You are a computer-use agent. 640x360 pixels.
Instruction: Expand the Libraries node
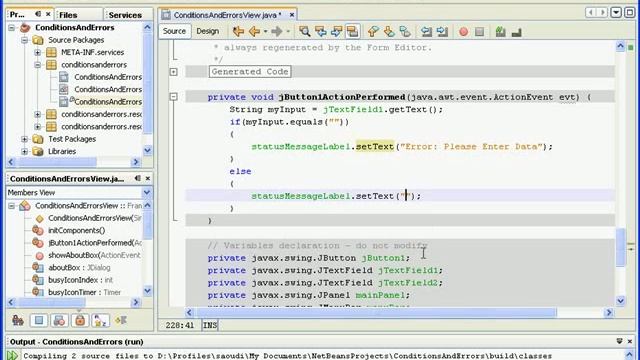[x=24, y=151]
